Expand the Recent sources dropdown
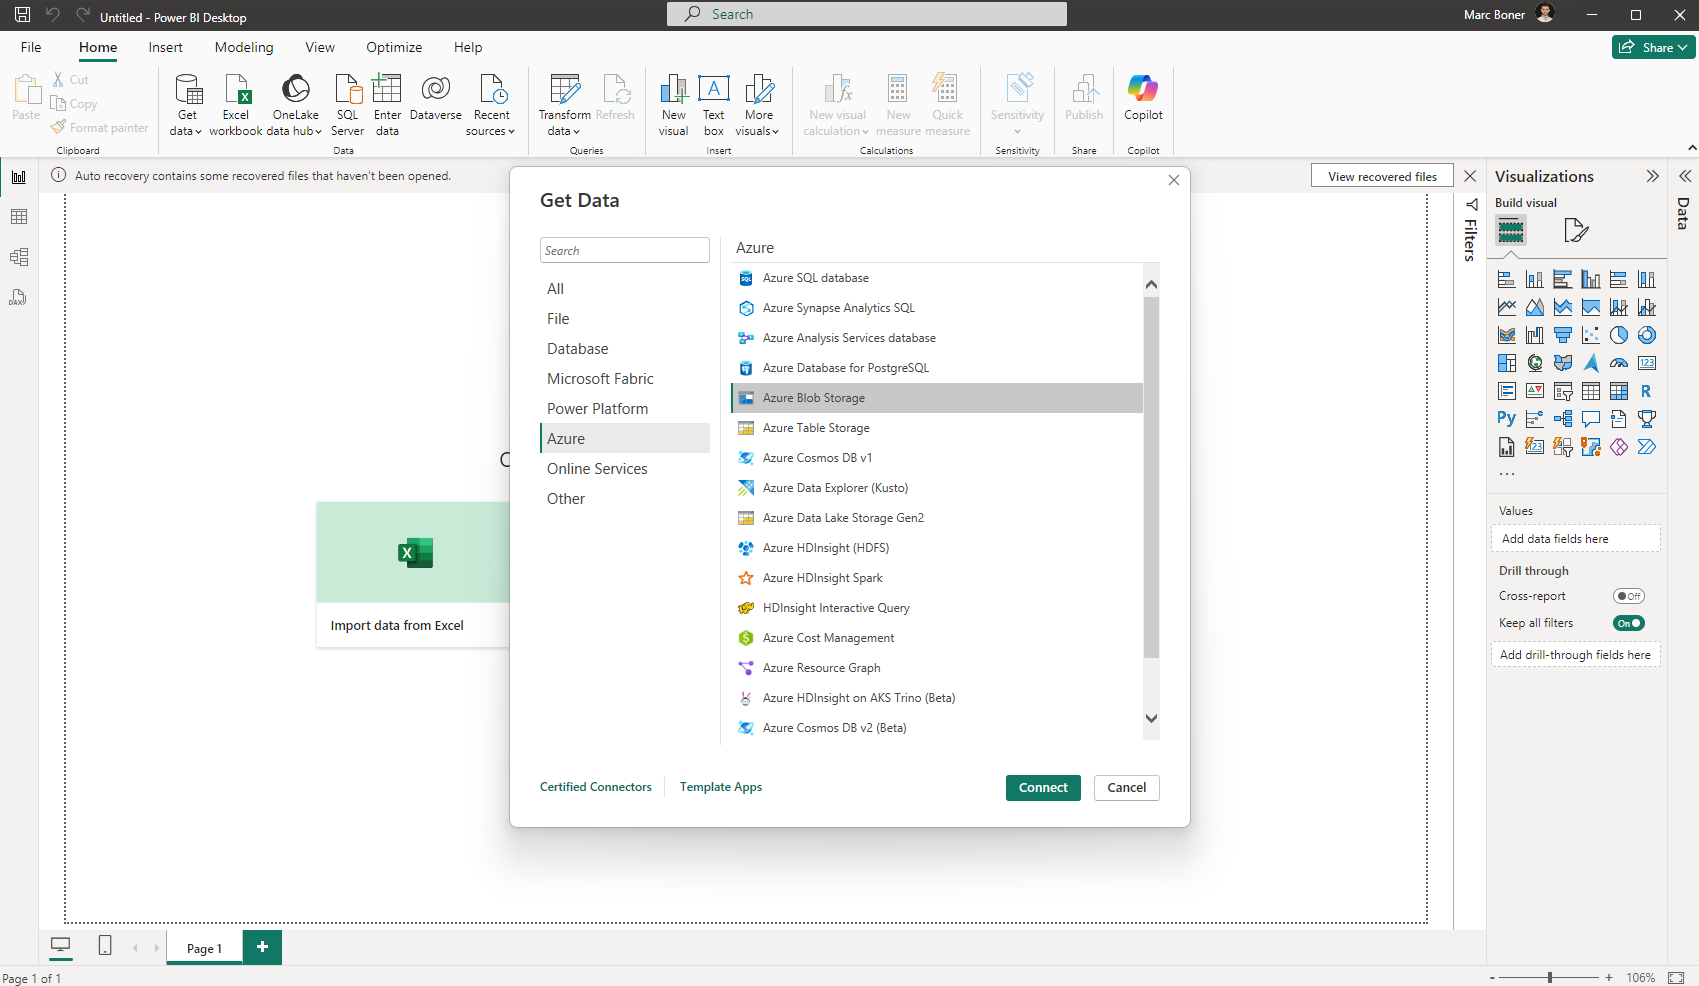The image size is (1699, 986). [491, 123]
